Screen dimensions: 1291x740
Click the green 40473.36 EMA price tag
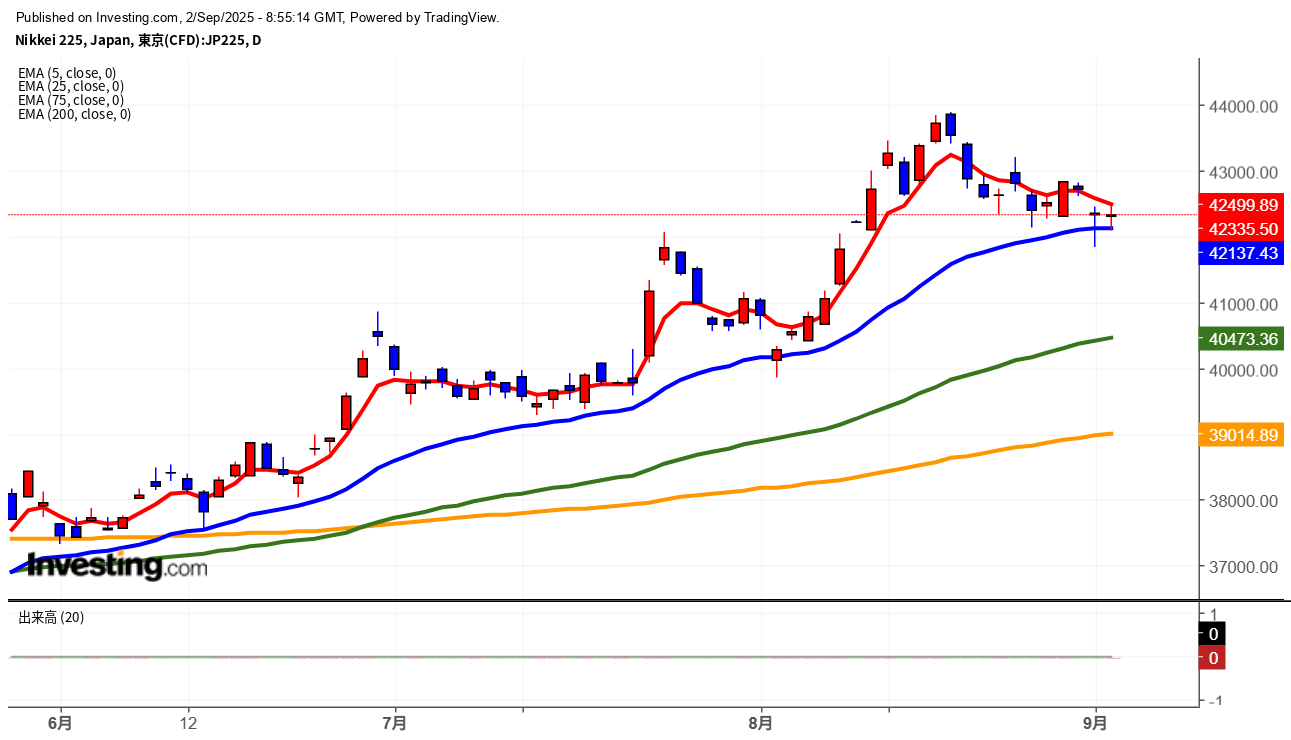(1243, 339)
